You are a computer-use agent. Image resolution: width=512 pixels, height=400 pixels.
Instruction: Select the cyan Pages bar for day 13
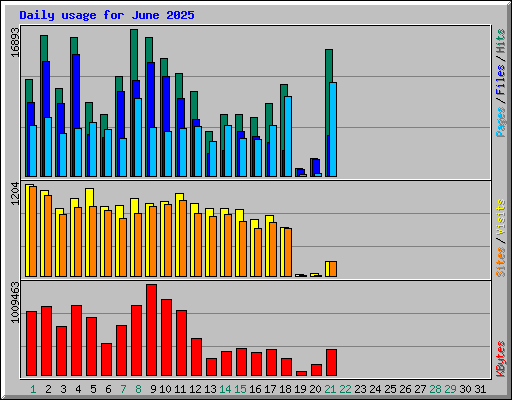[213, 159]
